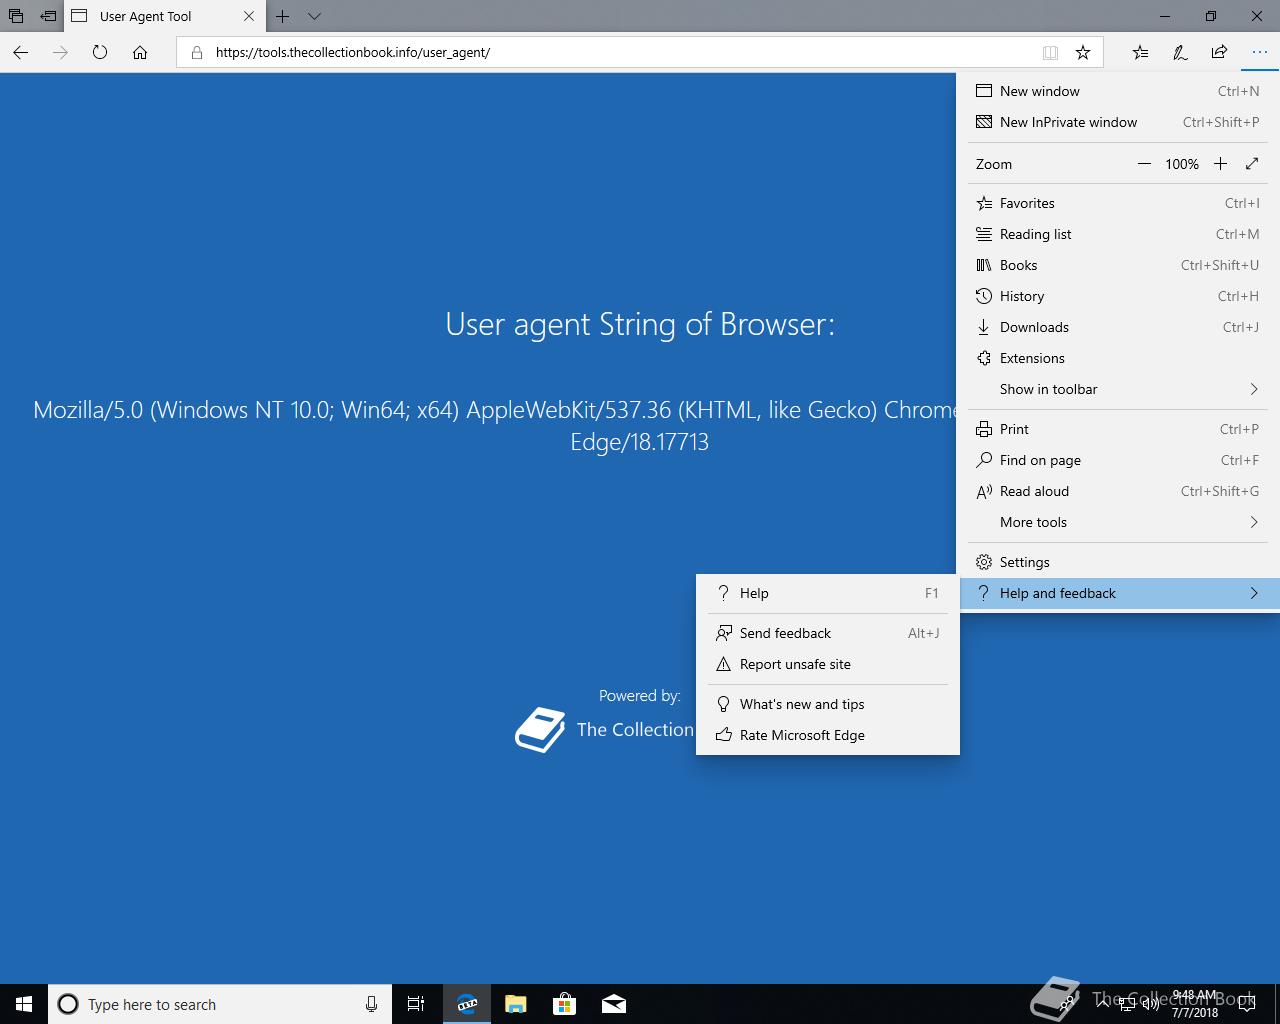Close Settings and more ellipsis menu button

click(x=1259, y=52)
